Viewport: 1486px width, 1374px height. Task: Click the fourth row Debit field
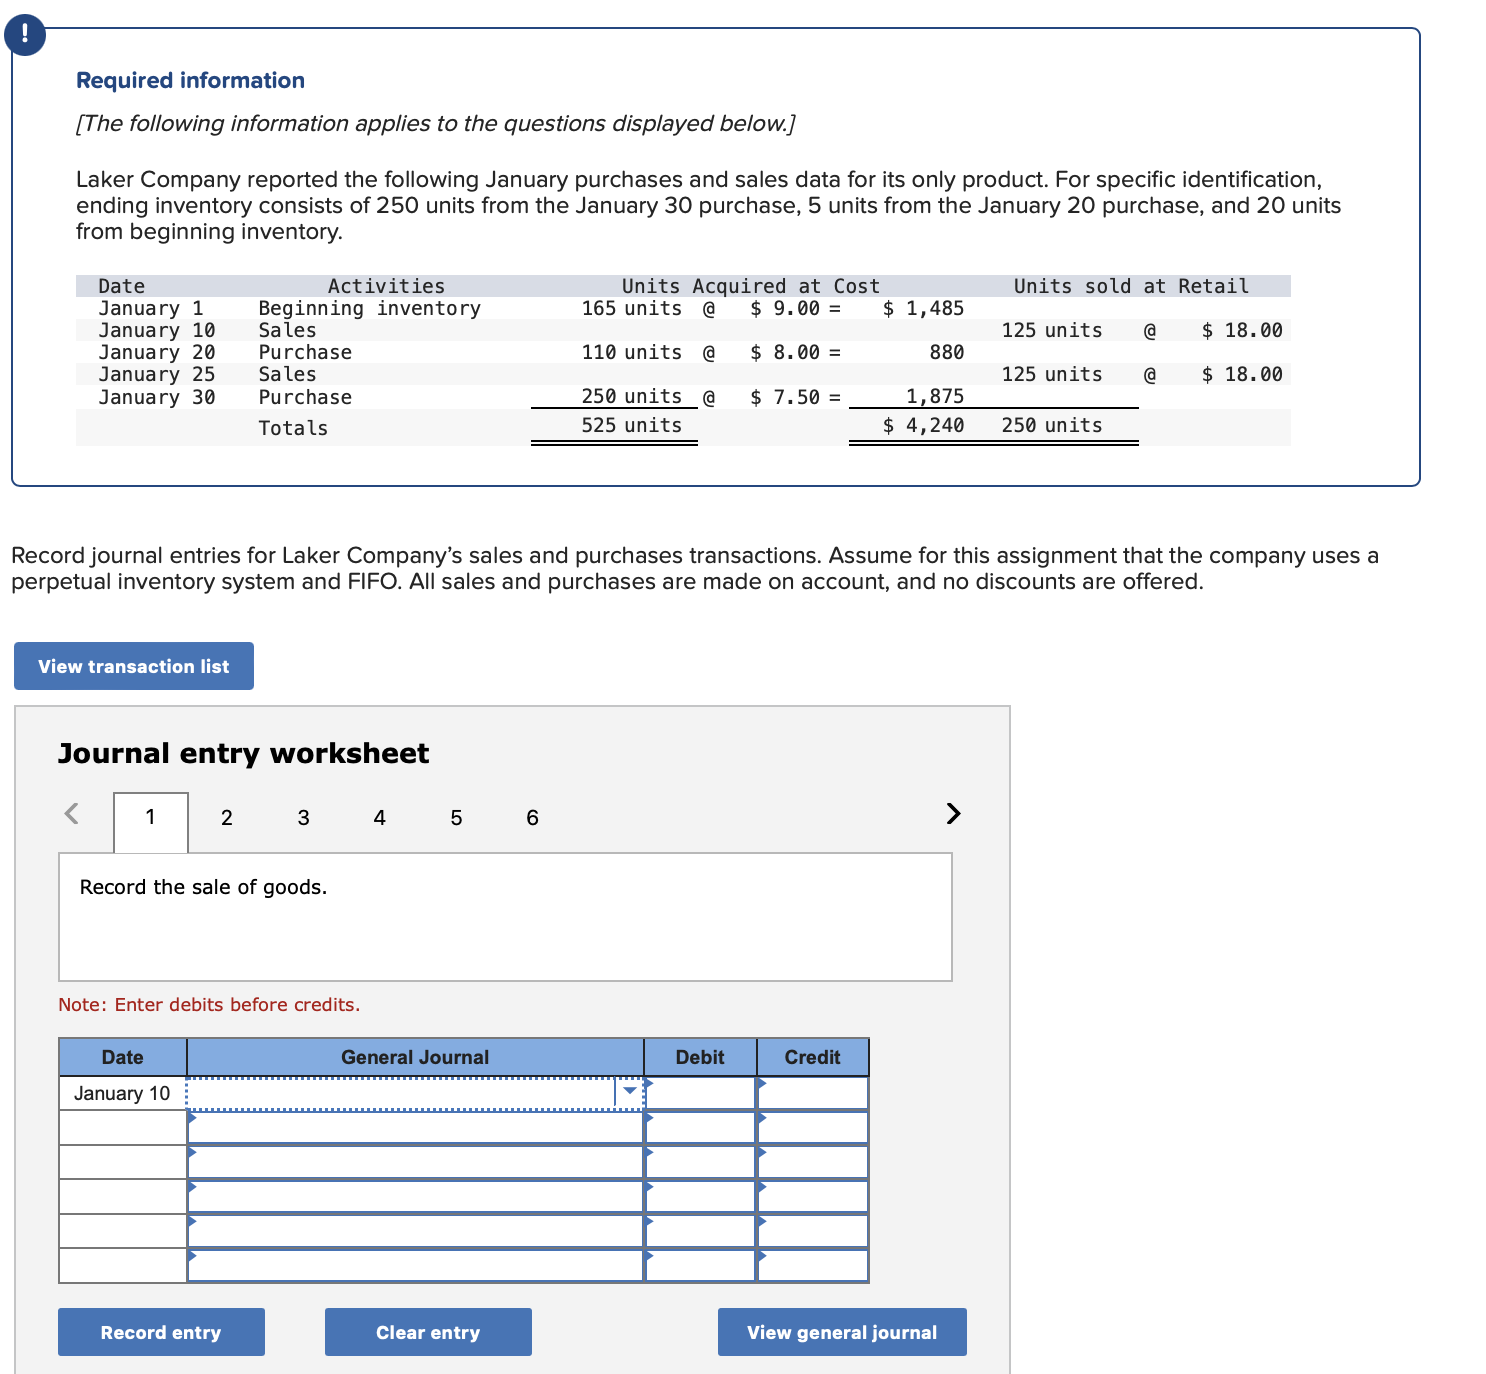[x=700, y=1196]
